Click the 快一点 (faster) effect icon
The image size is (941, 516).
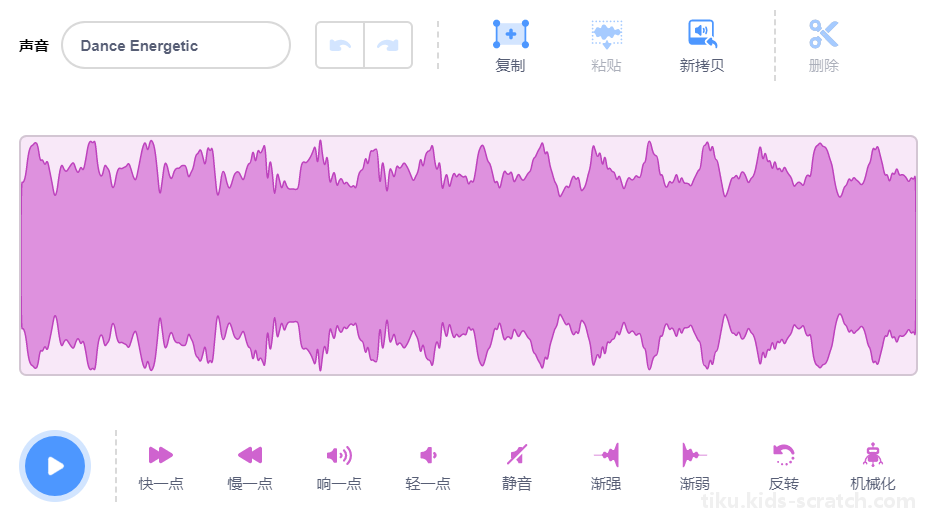tap(161, 455)
